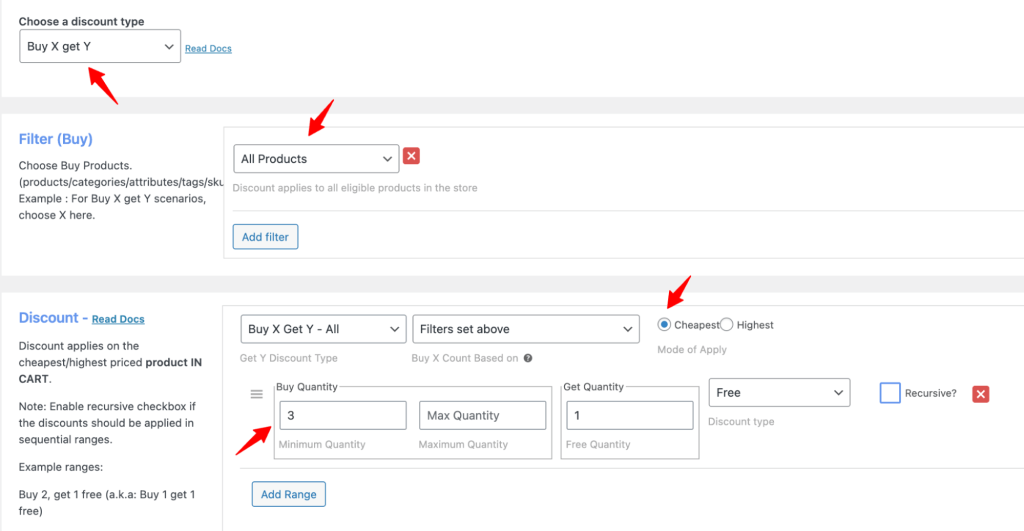
Task: Expand the Filters set above dropdown
Action: pos(526,329)
